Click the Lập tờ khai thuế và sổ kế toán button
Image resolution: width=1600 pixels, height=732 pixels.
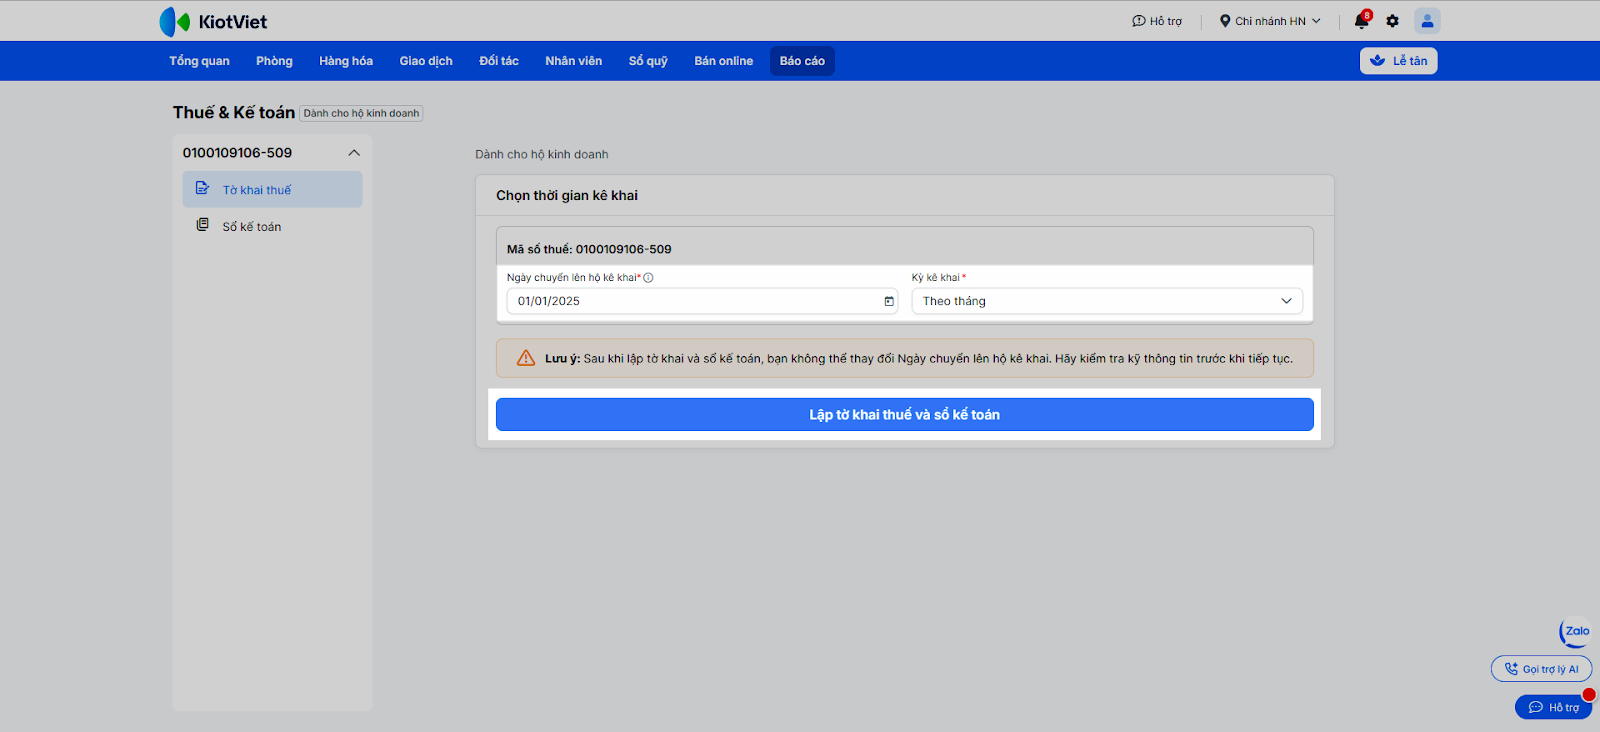pos(905,415)
